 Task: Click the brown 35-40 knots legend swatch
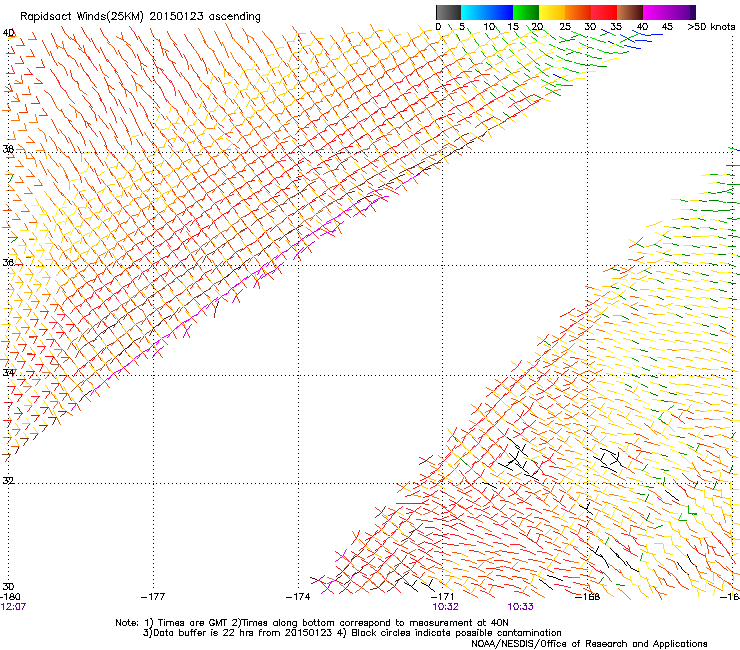pos(630,12)
